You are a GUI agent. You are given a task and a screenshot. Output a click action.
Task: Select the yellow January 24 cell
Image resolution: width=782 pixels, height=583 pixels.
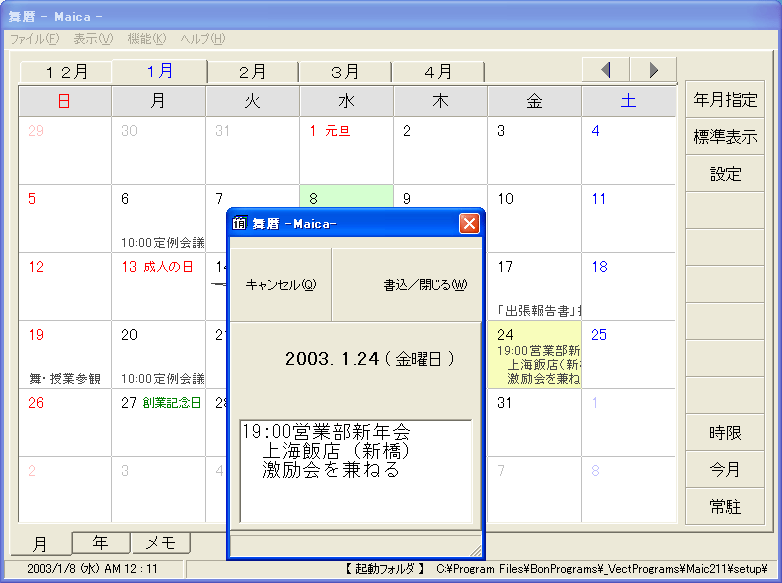tap(534, 354)
